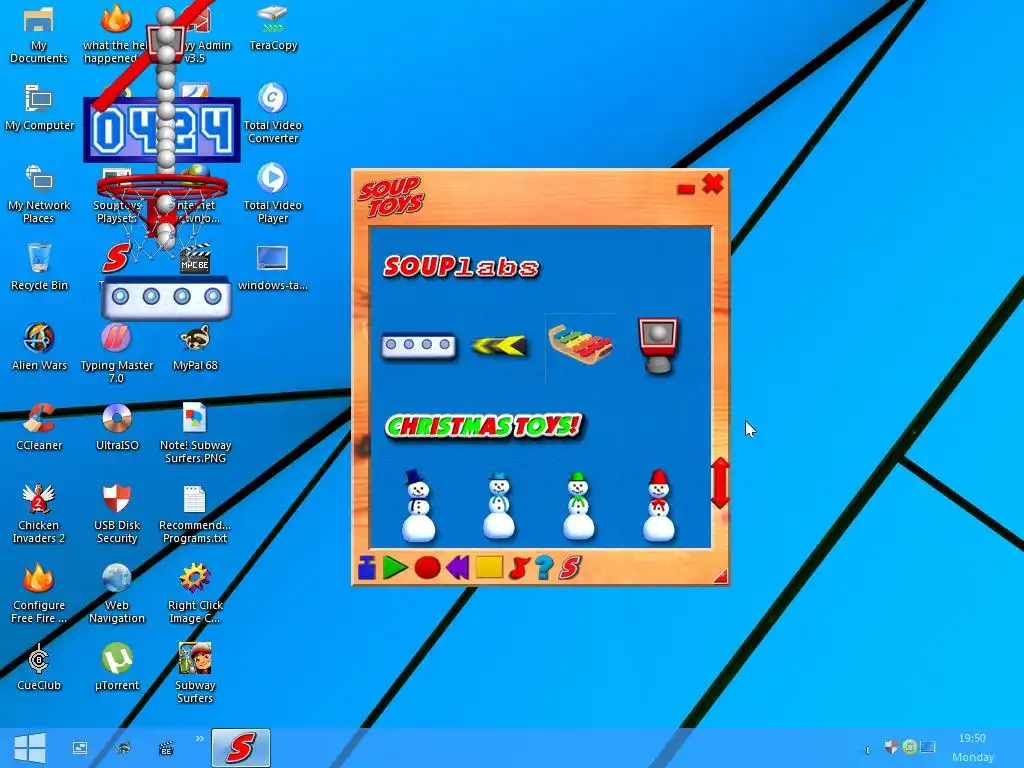Open the Windows Start button
1024x768 pixels.
(x=29, y=748)
